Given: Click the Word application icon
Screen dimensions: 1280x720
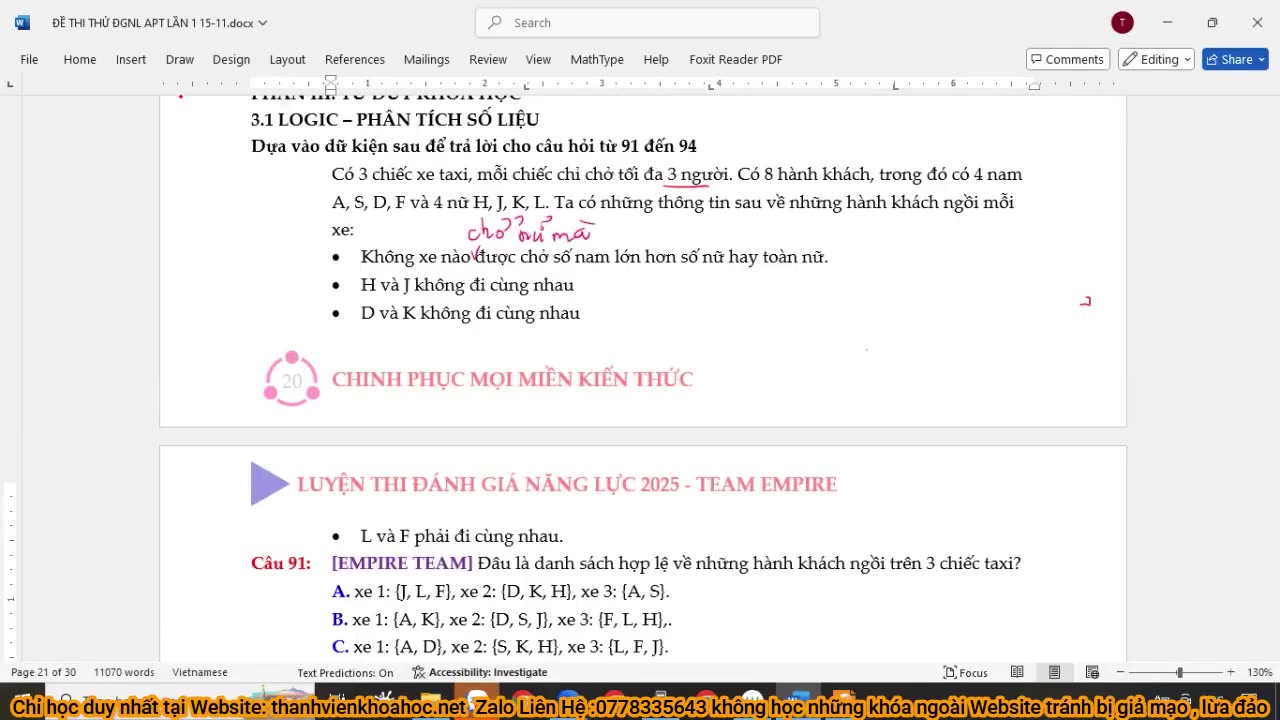Looking at the screenshot, I should click(x=22, y=22).
